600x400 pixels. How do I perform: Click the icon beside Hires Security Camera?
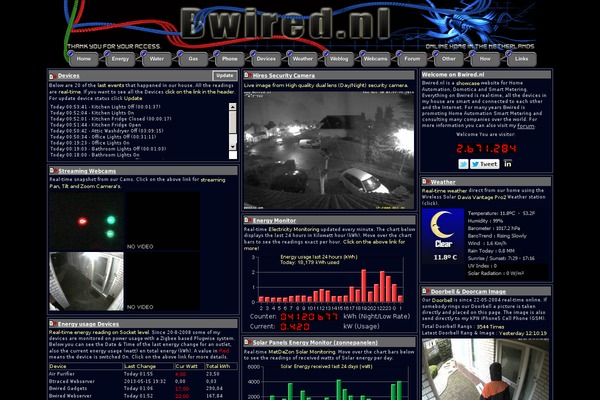coord(248,75)
